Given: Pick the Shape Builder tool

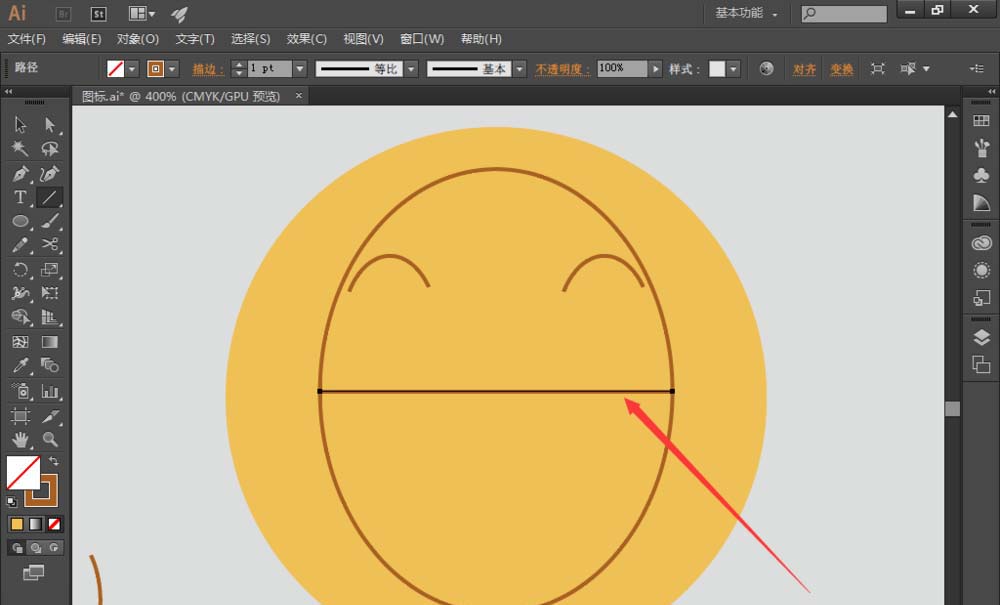Looking at the screenshot, I should tap(20, 317).
